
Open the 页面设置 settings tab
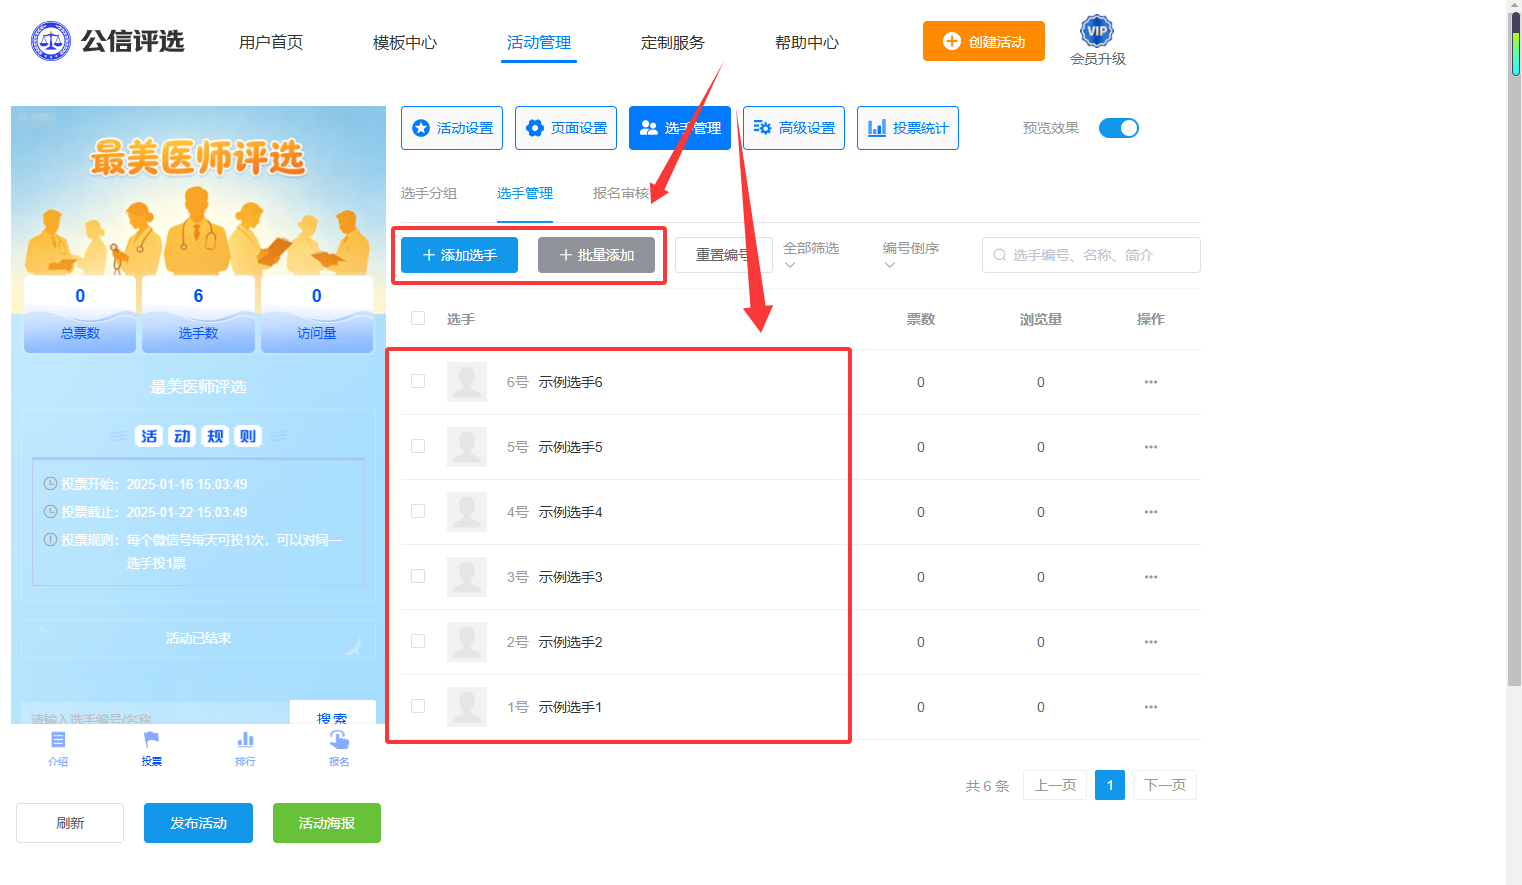click(566, 128)
